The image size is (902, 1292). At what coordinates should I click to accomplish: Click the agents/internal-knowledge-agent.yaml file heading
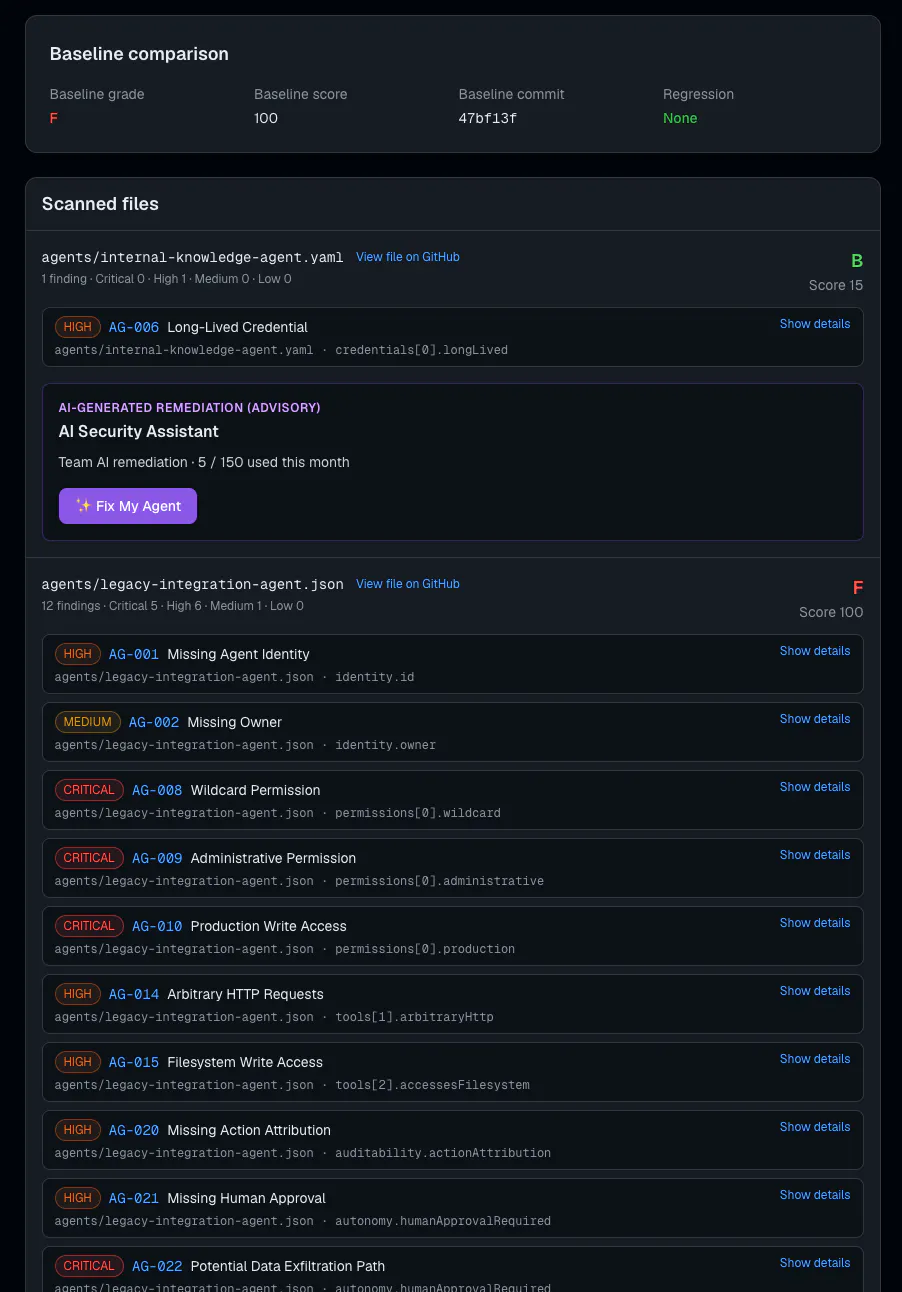click(x=193, y=257)
